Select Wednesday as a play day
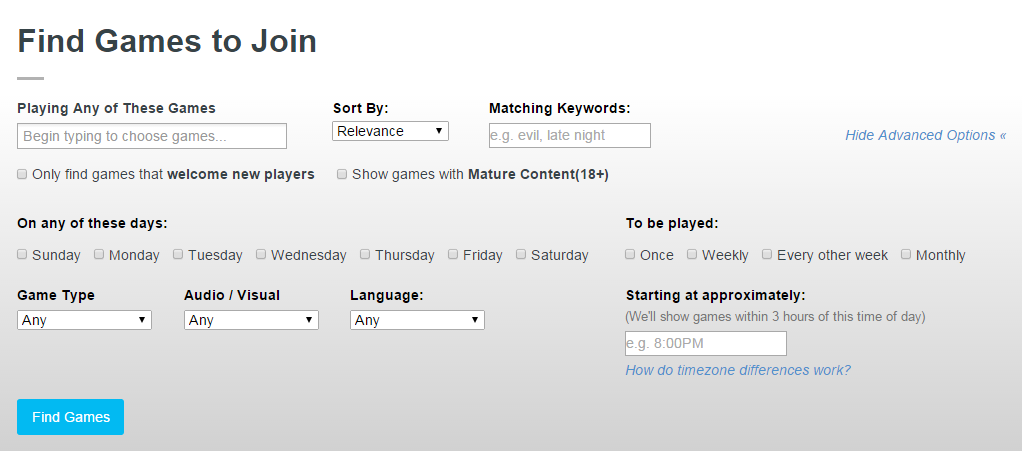The width and height of the screenshot is (1022, 451). pyautogui.click(x=261, y=254)
